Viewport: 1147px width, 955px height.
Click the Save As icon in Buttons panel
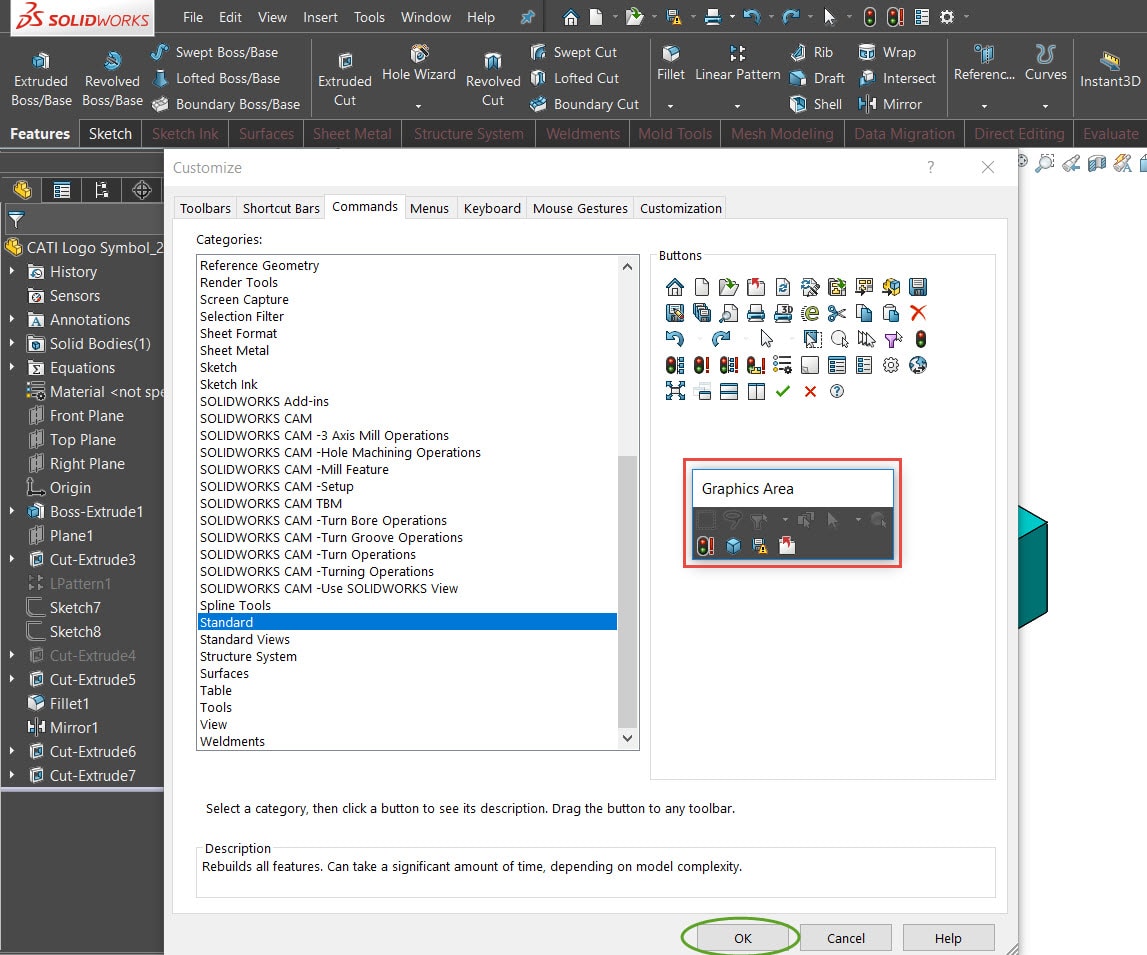click(x=675, y=313)
